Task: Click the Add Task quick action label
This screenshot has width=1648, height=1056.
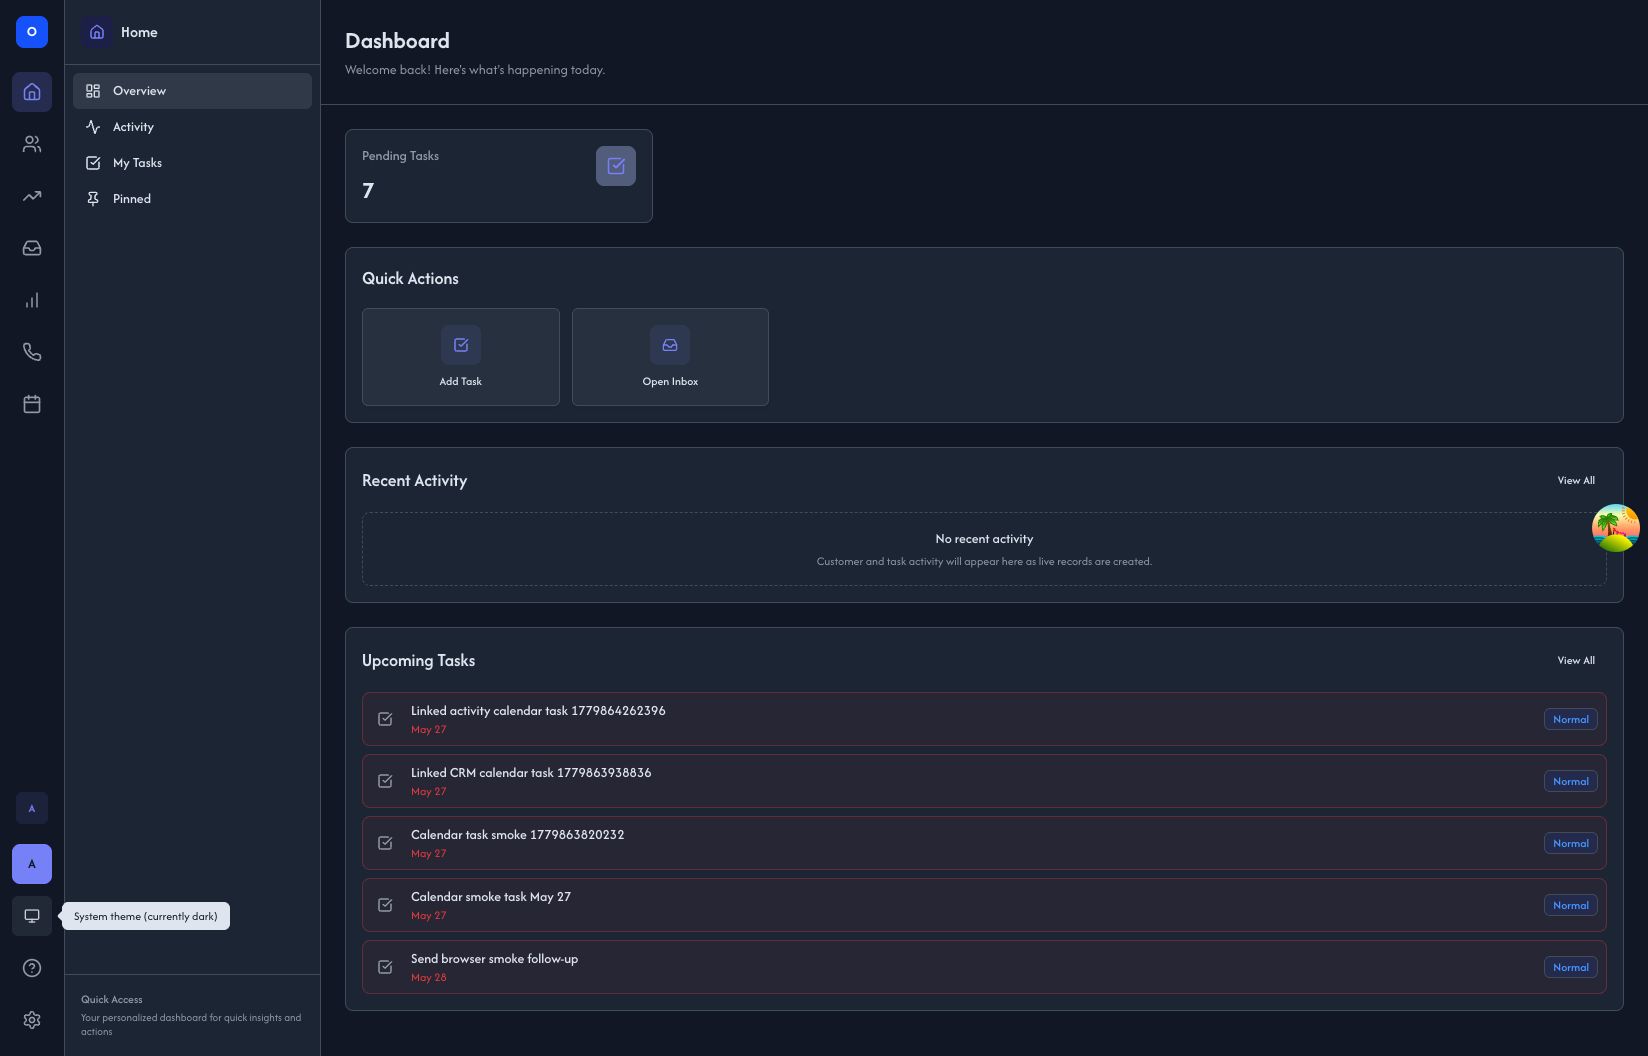Action: (x=461, y=382)
